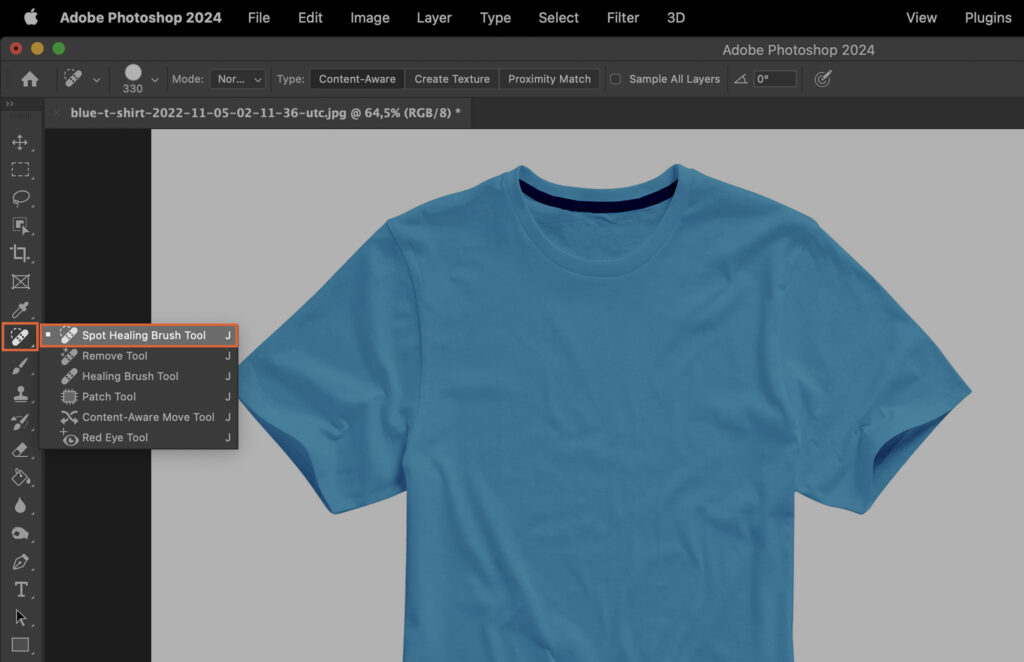Select the Eraser tool
This screenshot has height=662, width=1024.
click(x=20, y=450)
